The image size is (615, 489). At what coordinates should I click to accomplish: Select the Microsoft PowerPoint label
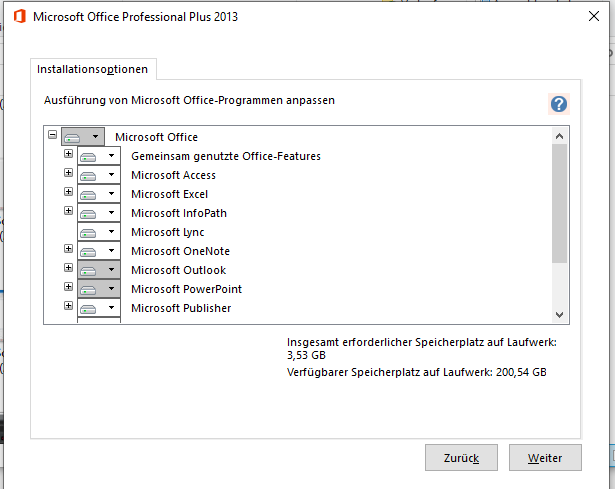[x=186, y=289]
